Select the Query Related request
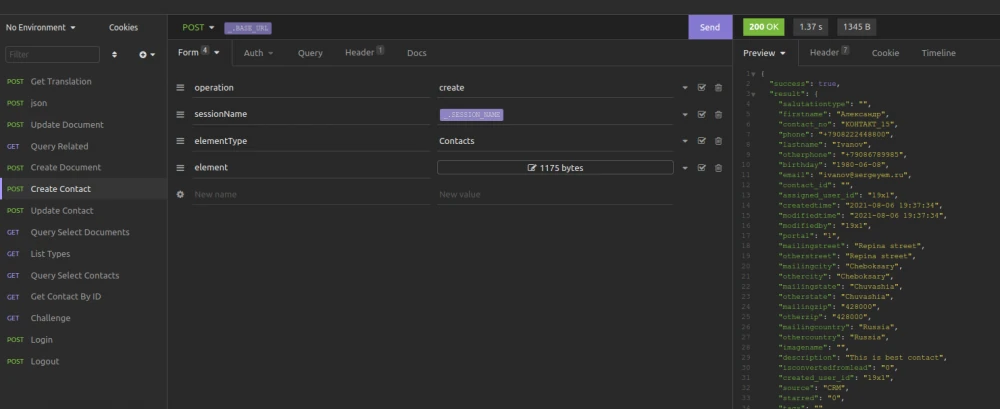Screen dimensions: 1000x409 coord(84,146)
